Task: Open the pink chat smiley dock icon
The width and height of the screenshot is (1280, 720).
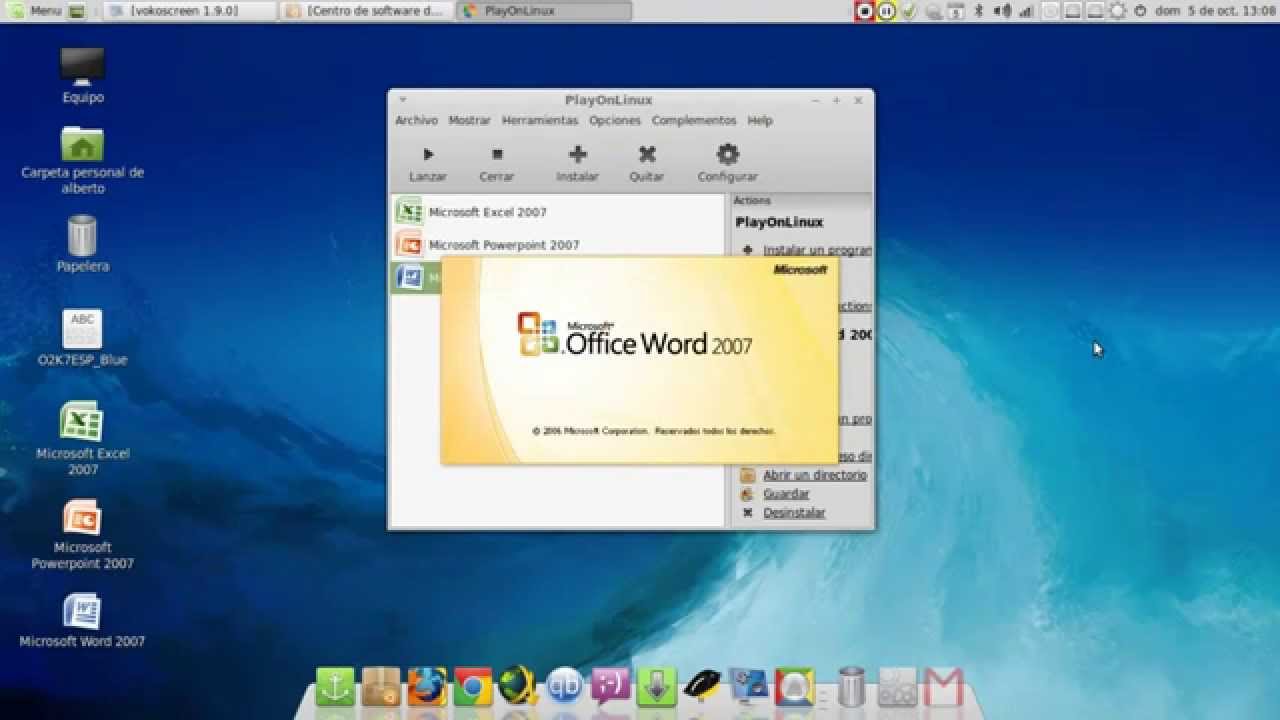Action: (x=611, y=687)
